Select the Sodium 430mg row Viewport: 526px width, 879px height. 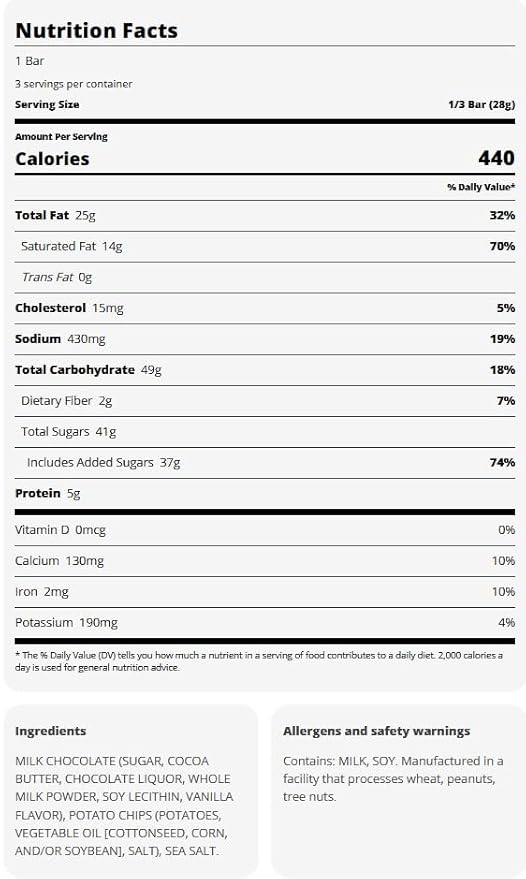point(265,339)
